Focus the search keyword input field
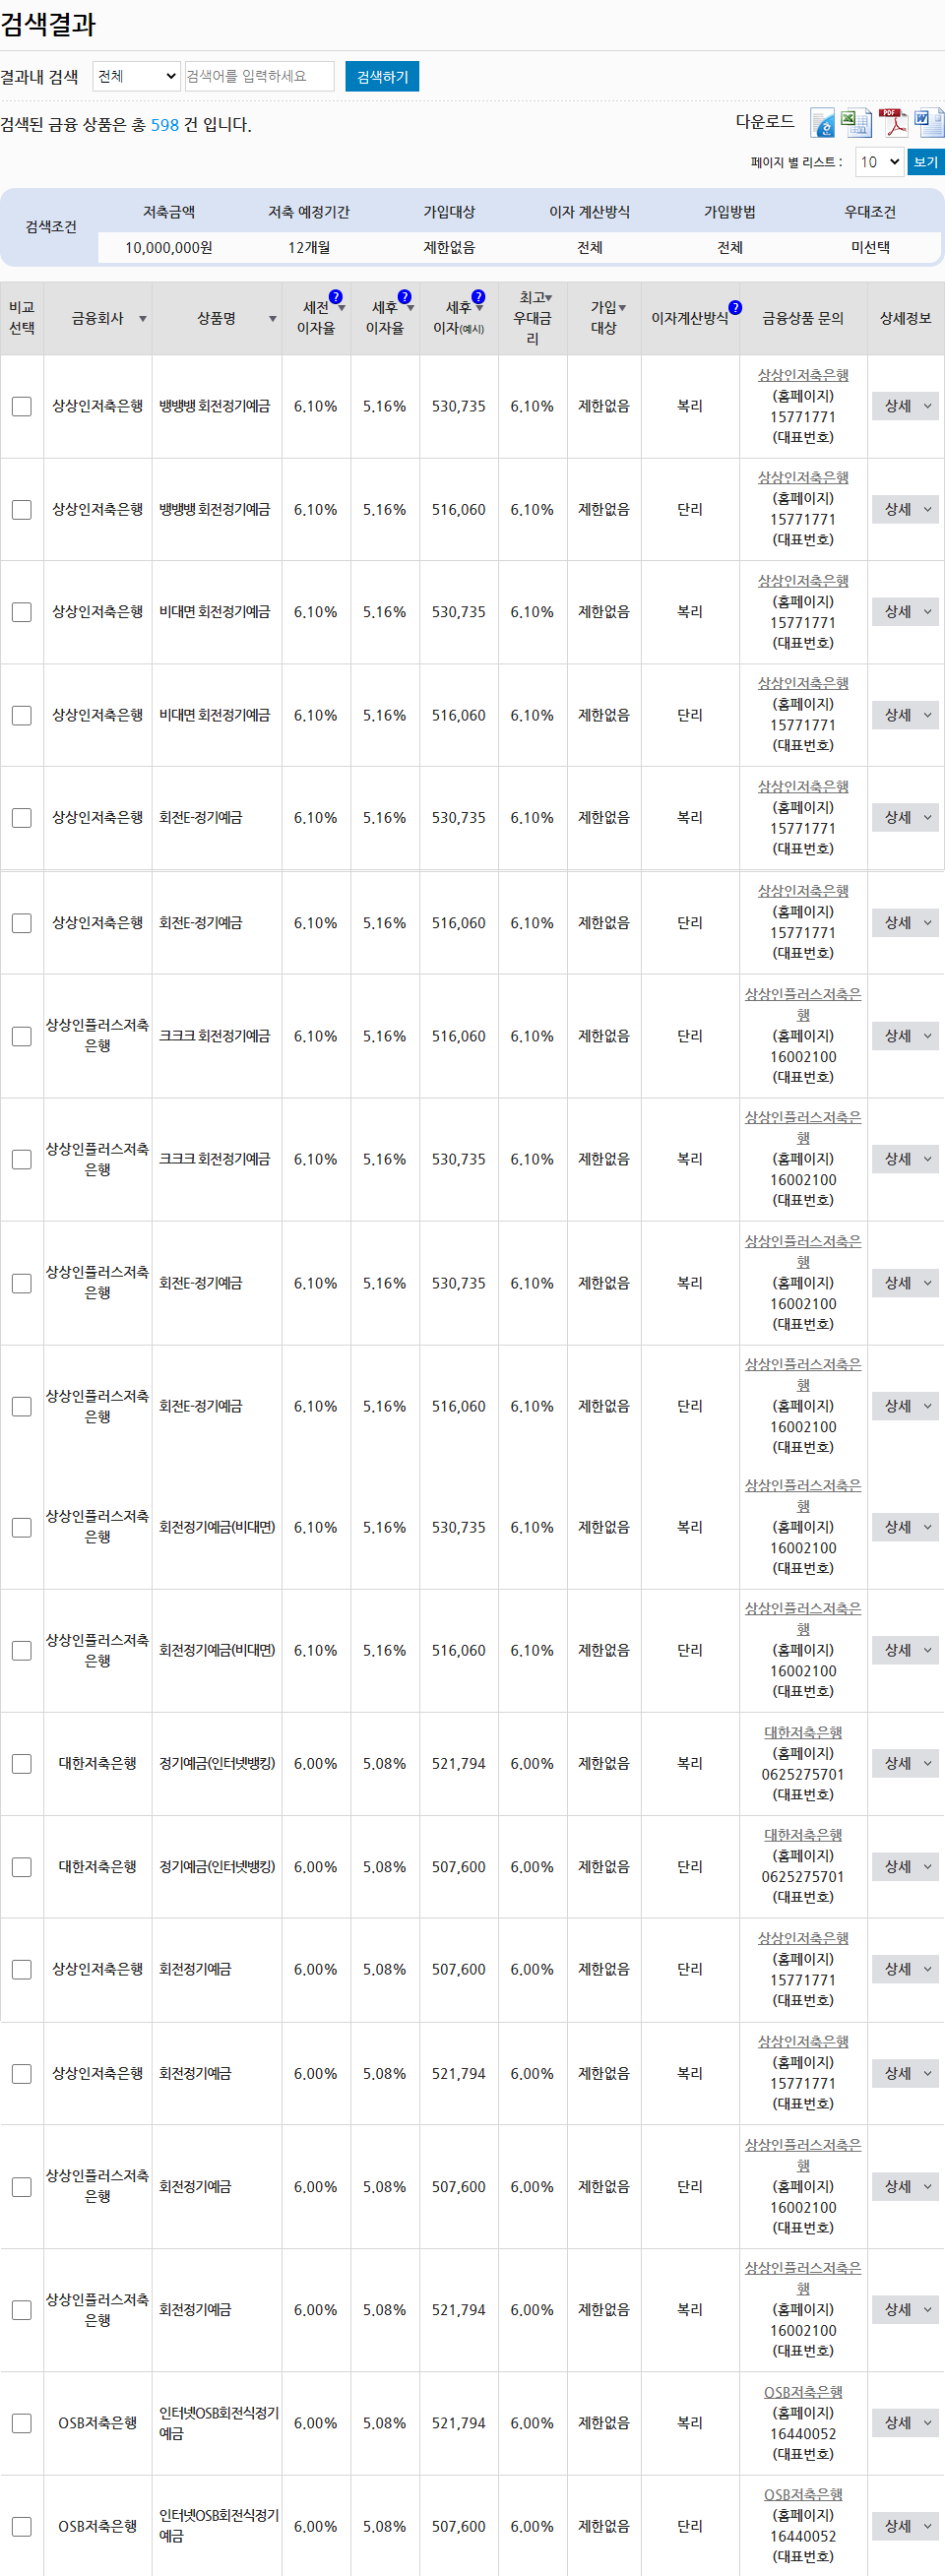The image size is (945, 2576). coord(261,75)
